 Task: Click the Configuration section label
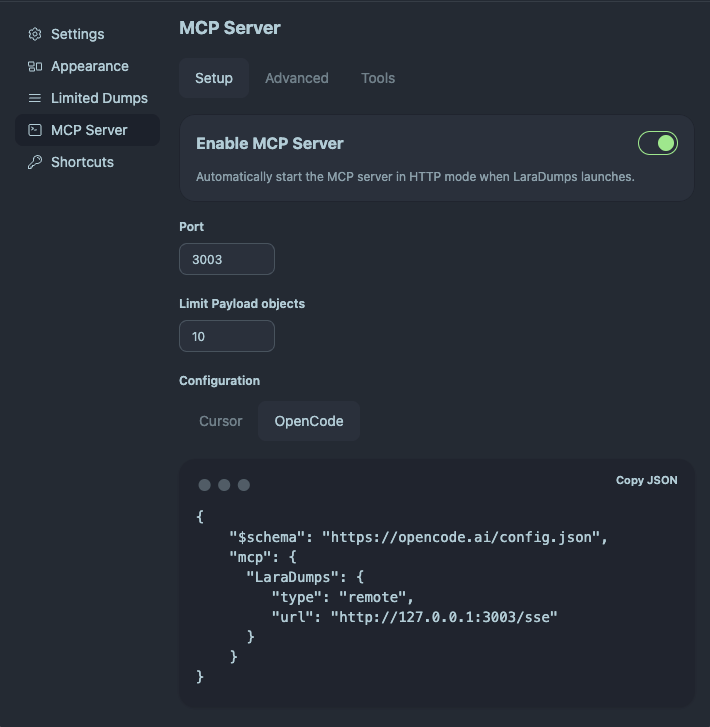(219, 381)
